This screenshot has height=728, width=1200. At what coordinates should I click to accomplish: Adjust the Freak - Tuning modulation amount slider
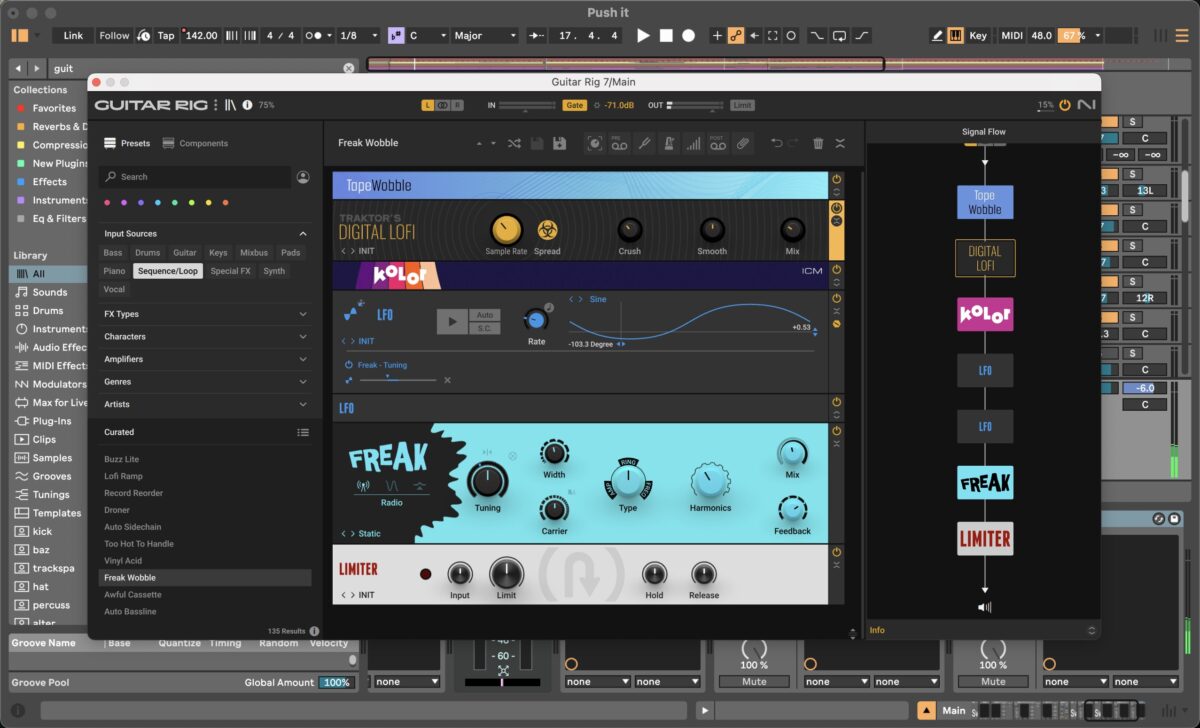point(398,380)
